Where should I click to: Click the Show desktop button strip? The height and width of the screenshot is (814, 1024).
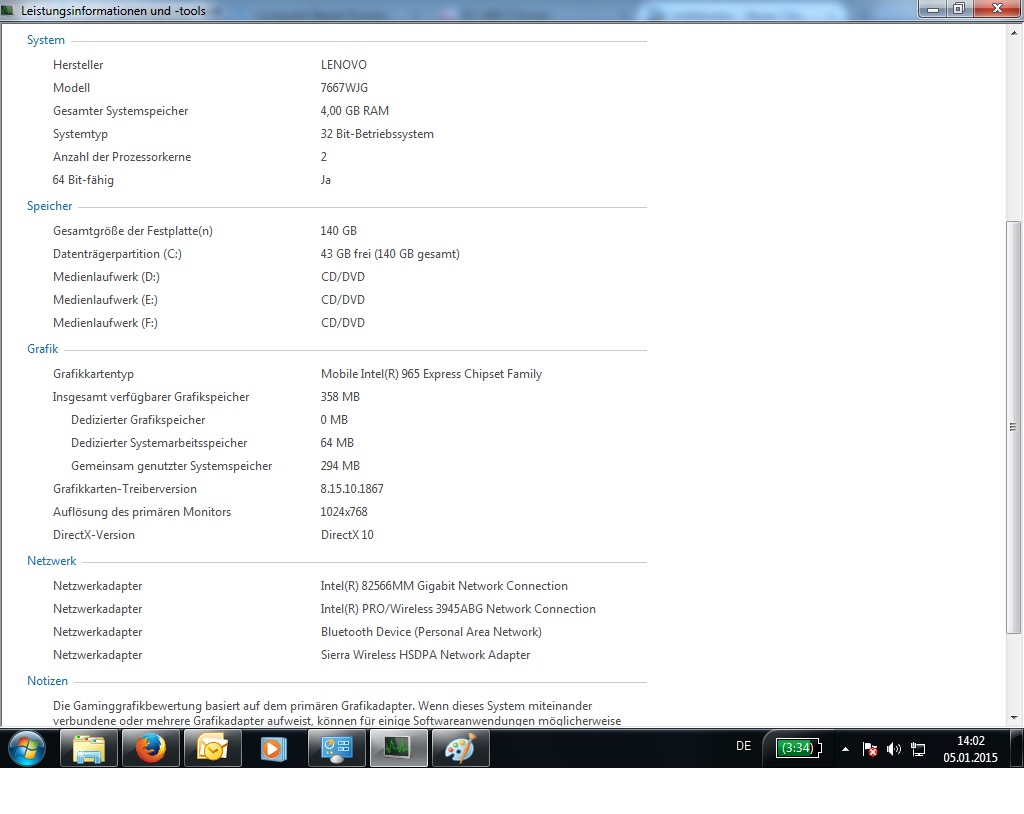point(1019,748)
